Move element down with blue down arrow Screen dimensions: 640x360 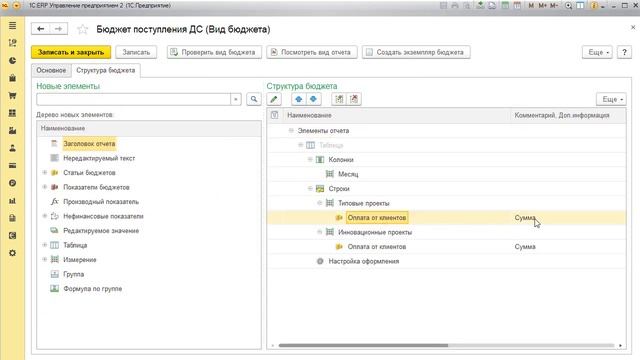tap(313, 99)
